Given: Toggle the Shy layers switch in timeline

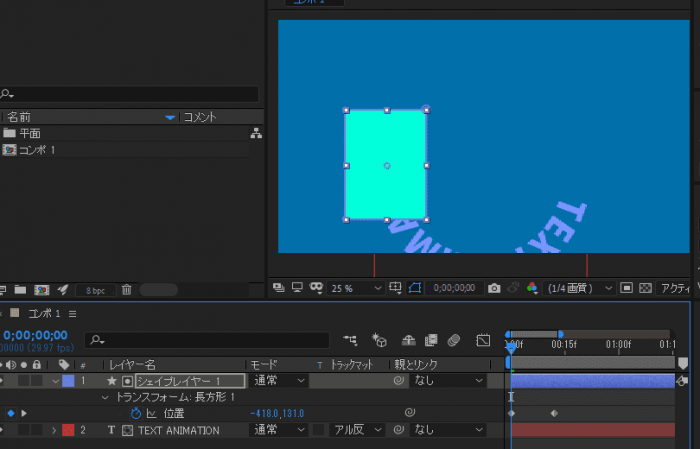Looking at the screenshot, I should 408,341.
